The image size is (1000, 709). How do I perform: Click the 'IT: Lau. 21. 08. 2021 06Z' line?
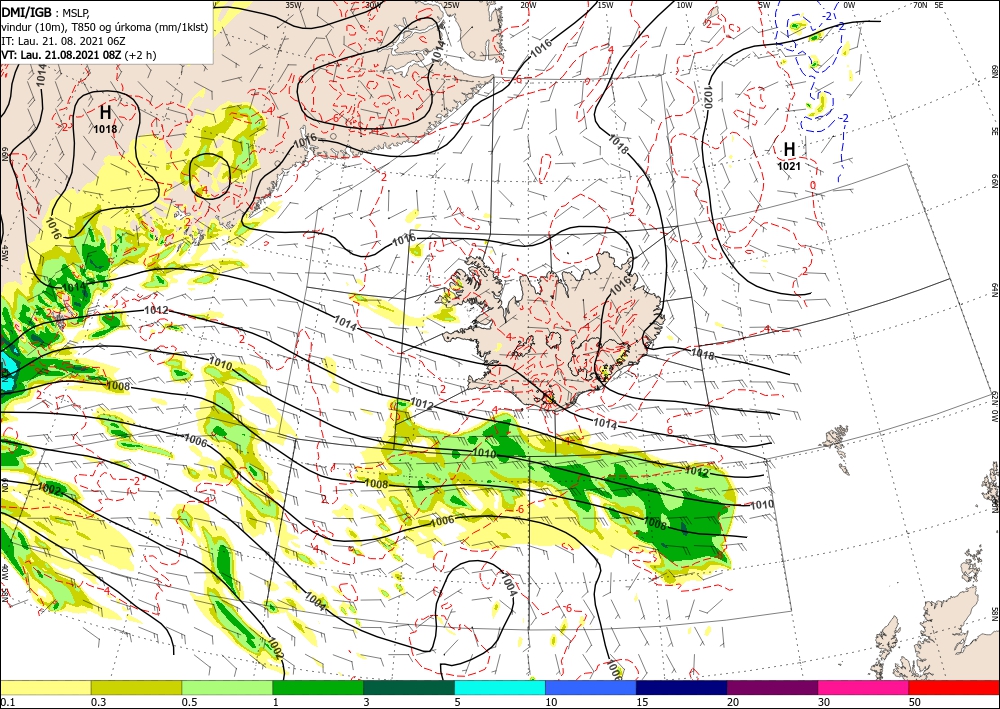pos(63,41)
